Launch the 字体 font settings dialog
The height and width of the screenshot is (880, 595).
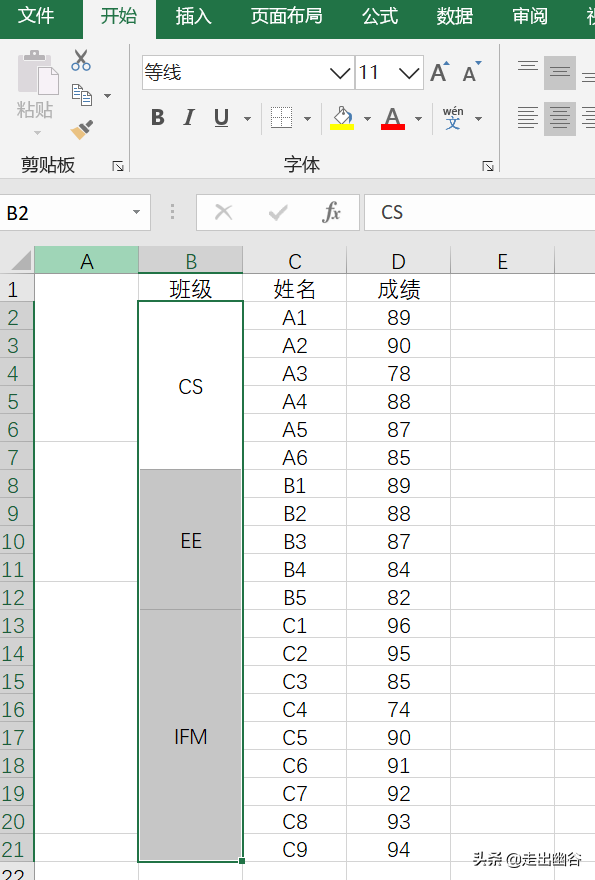[x=488, y=166]
